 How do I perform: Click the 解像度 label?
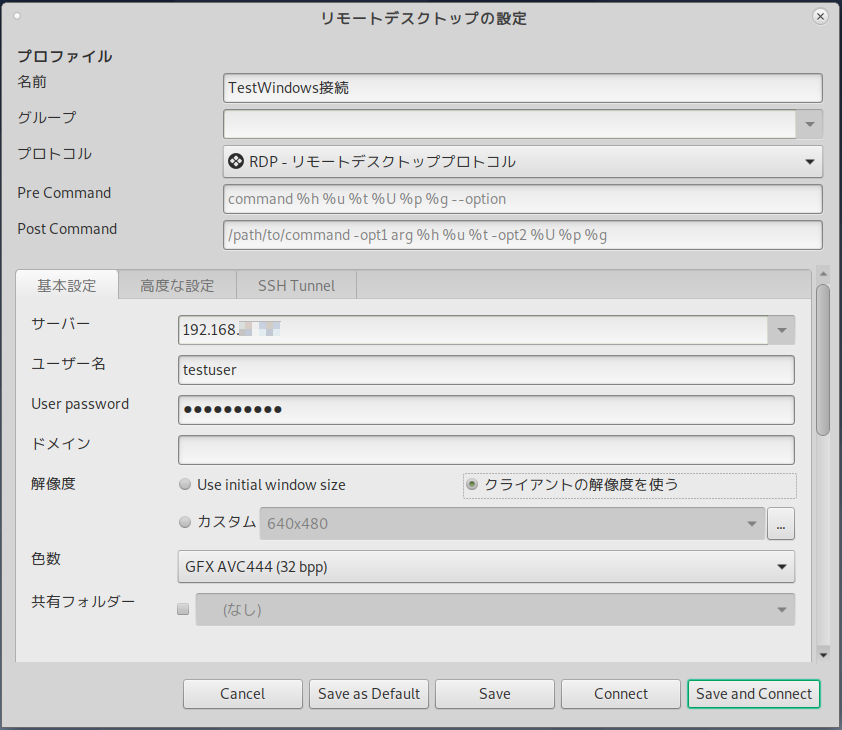[x=53, y=483]
